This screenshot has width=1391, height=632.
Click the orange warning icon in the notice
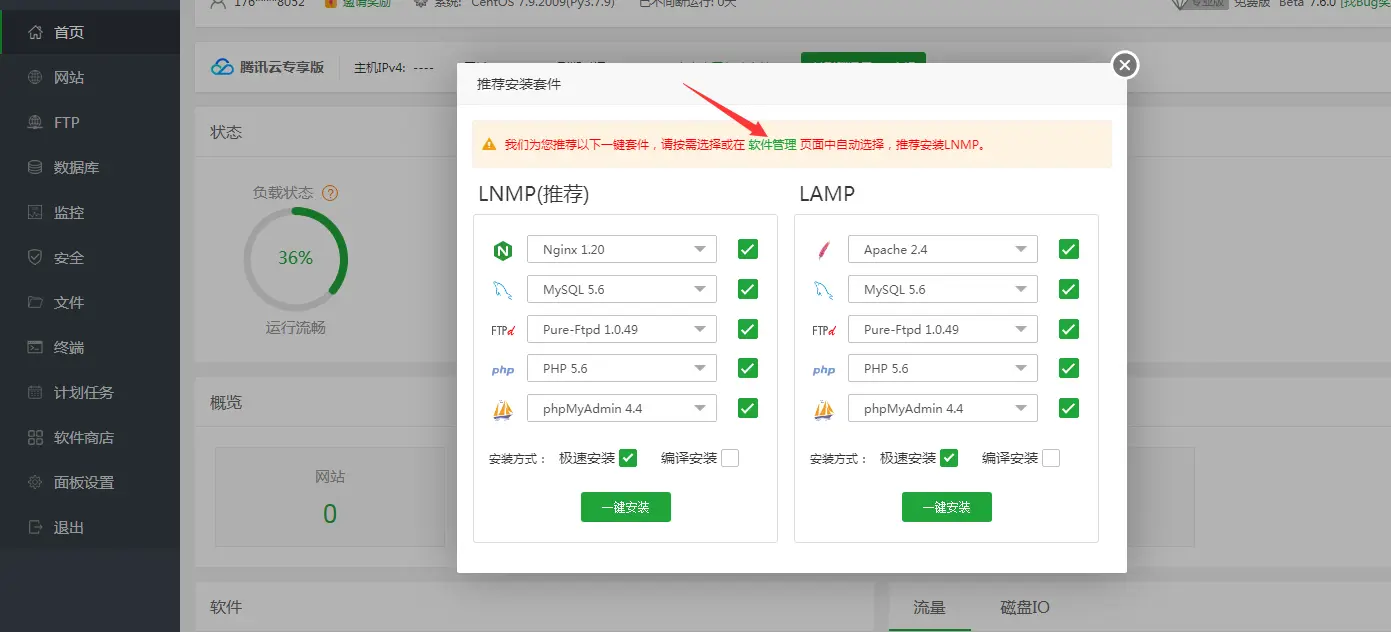point(489,145)
